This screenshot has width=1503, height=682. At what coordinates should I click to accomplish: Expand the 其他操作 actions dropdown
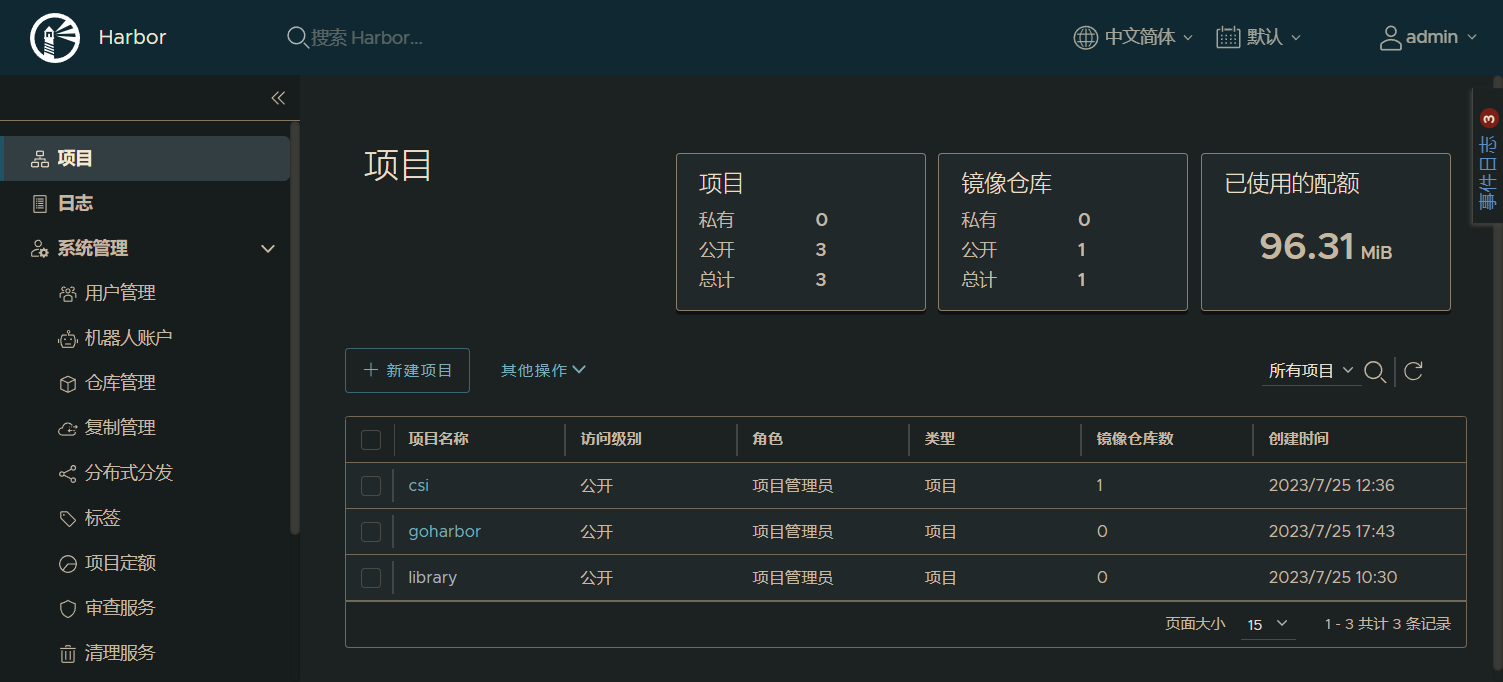click(543, 371)
